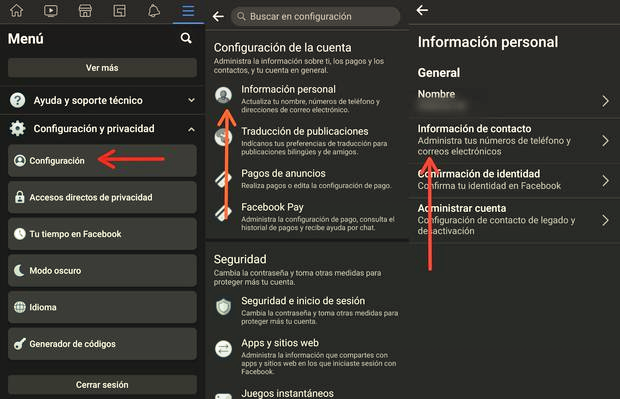Click chevron beside Administrar cuenta
The height and width of the screenshot is (399, 620).
(x=605, y=220)
